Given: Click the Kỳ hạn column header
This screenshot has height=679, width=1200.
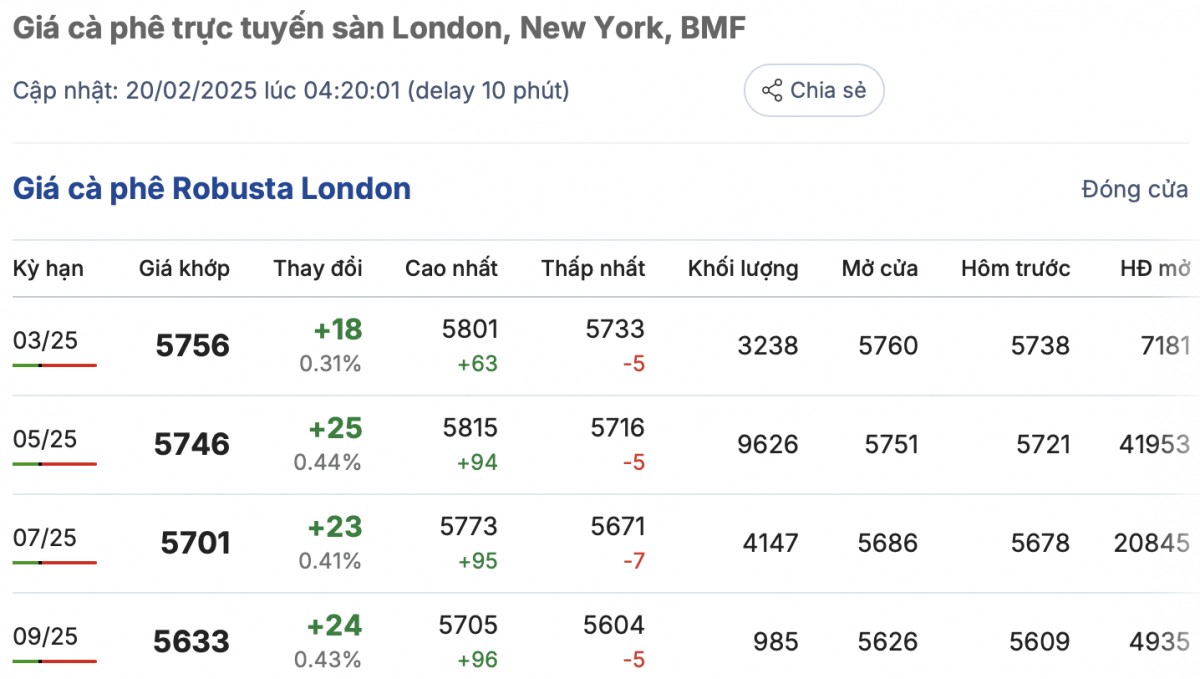Looking at the screenshot, I should coord(48,268).
